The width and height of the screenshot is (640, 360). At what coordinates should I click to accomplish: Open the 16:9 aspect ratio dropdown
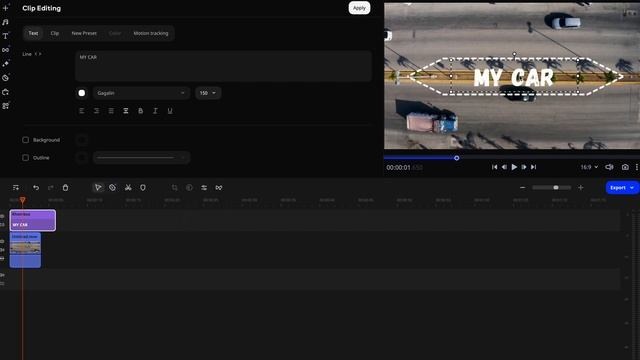point(589,167)
